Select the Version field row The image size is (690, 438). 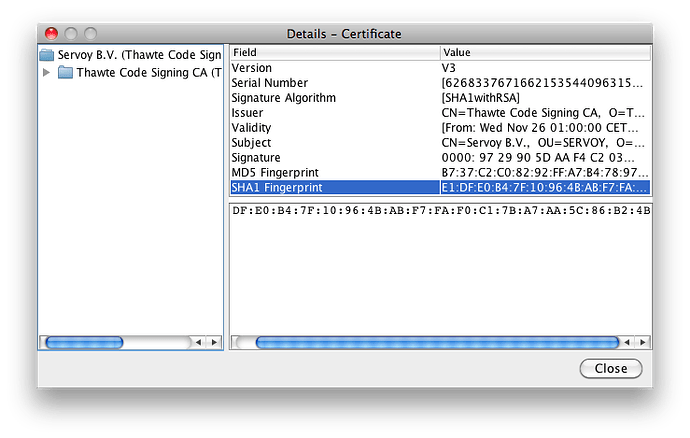tap(440, 68)
